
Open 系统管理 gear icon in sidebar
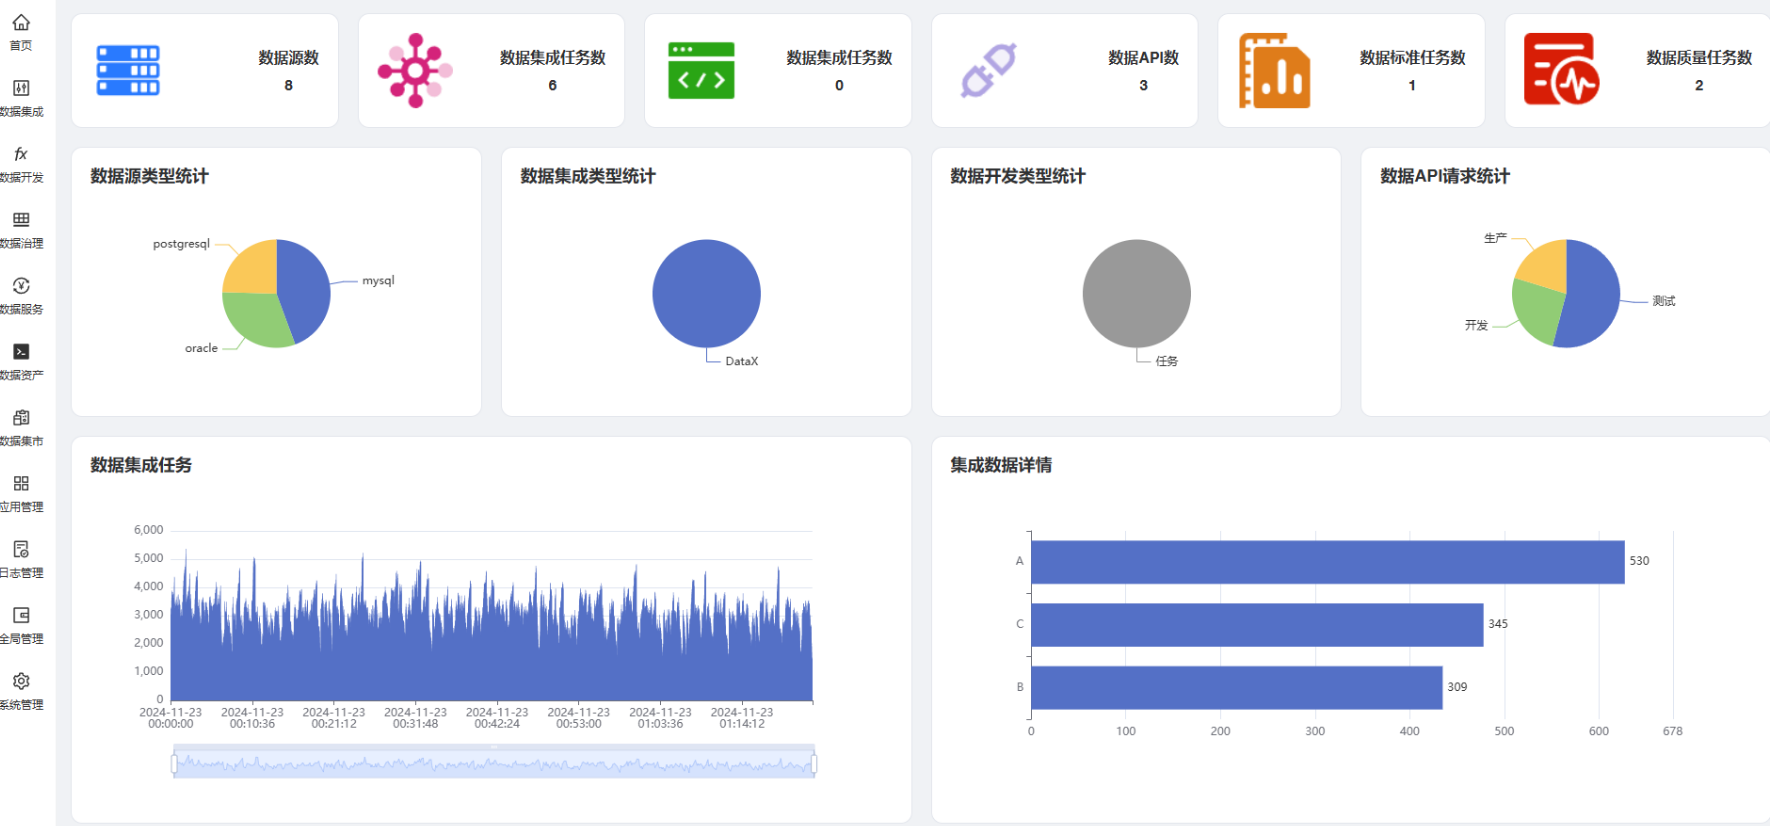coord(21,681)
